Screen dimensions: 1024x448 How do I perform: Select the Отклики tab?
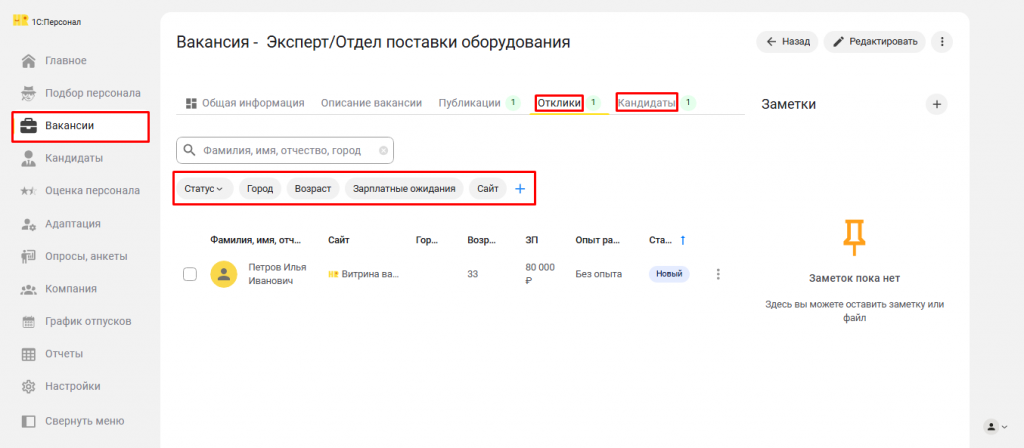tap(559, 103)
